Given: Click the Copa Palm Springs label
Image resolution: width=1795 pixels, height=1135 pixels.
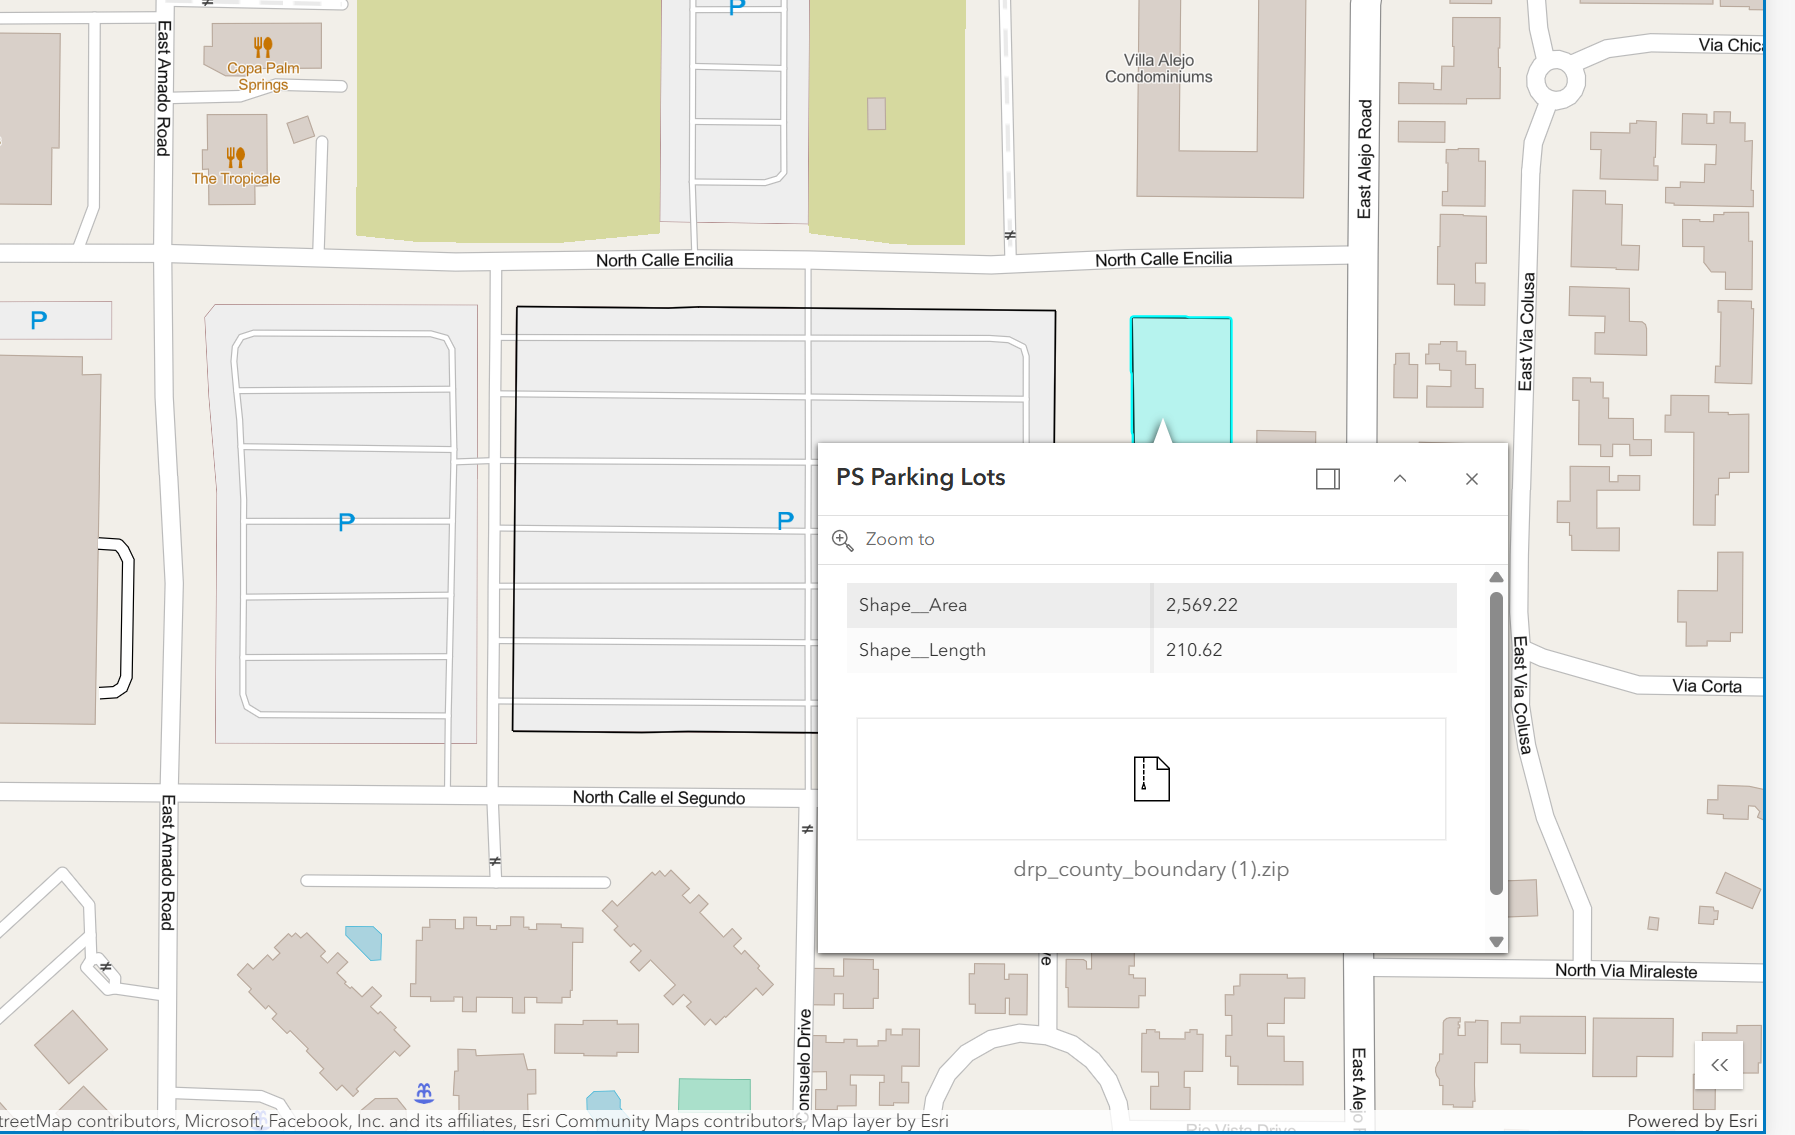Looking at the screenshot, I should pos(263,76).
